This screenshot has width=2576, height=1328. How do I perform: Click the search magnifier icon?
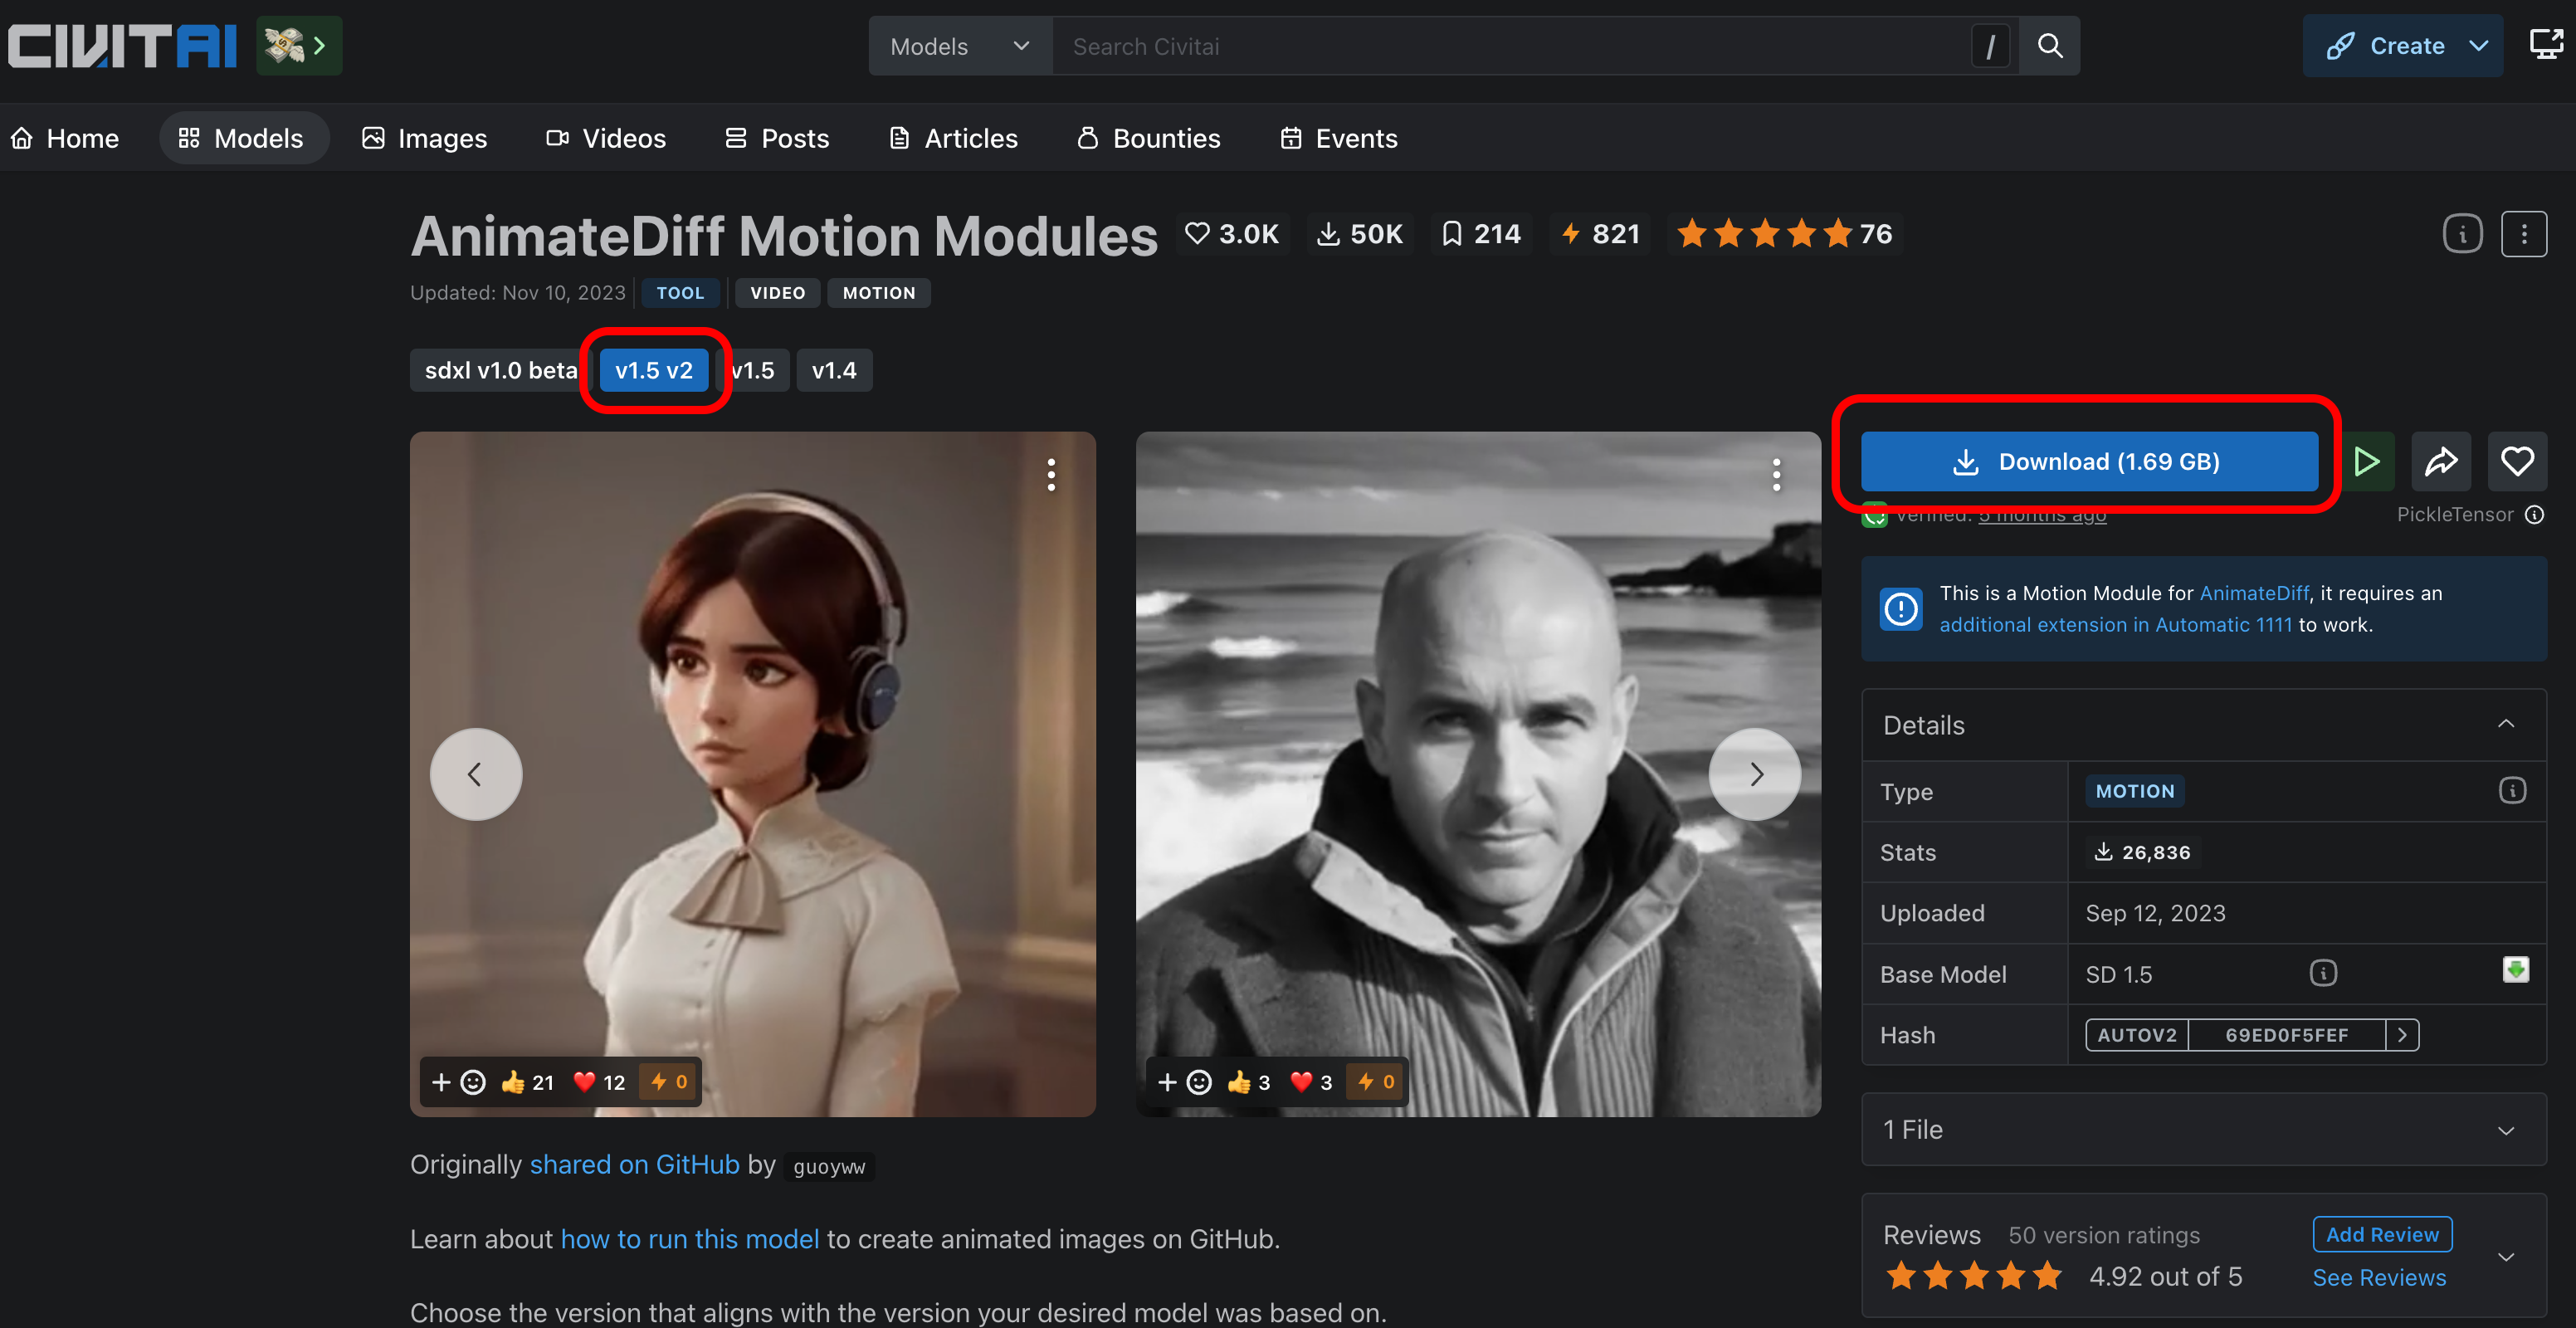(2049, 46)
